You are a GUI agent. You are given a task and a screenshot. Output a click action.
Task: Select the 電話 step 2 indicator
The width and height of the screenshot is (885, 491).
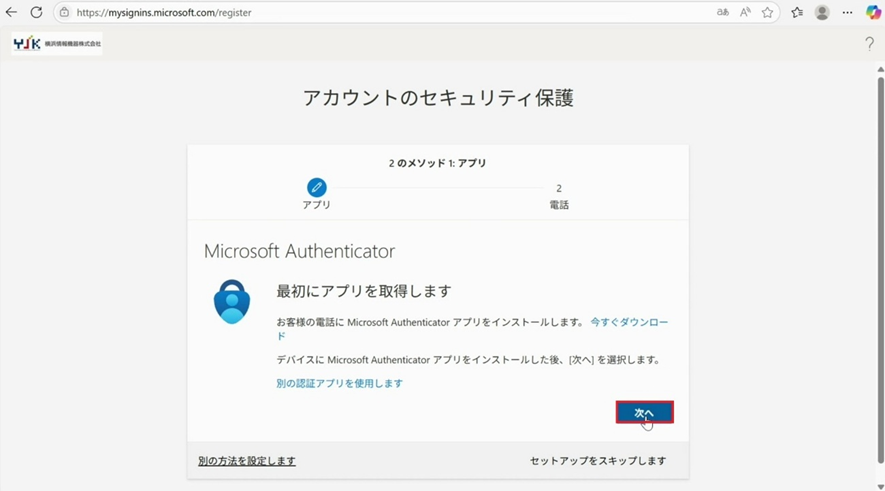[x=559, y=188]
